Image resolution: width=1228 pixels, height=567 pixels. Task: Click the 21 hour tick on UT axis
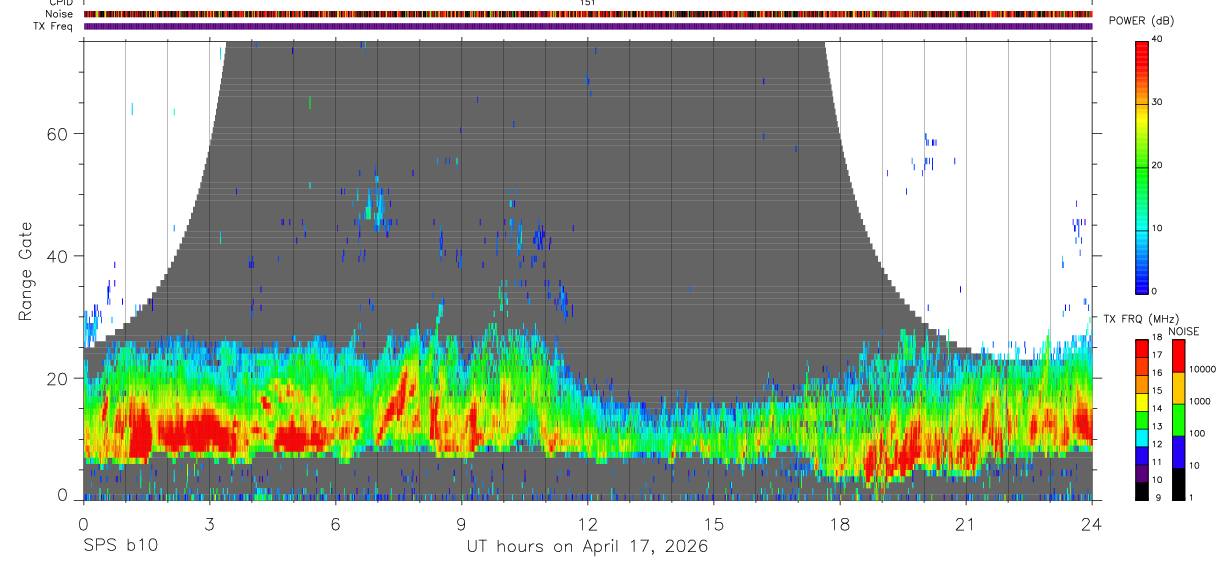click(965, 523)
